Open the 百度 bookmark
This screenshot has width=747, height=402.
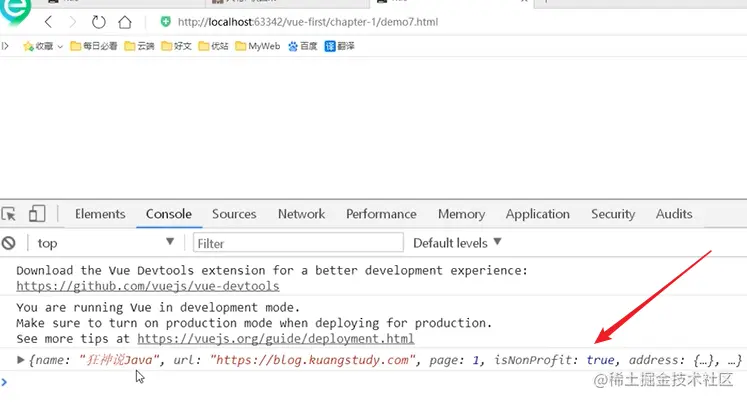[303, 46]
